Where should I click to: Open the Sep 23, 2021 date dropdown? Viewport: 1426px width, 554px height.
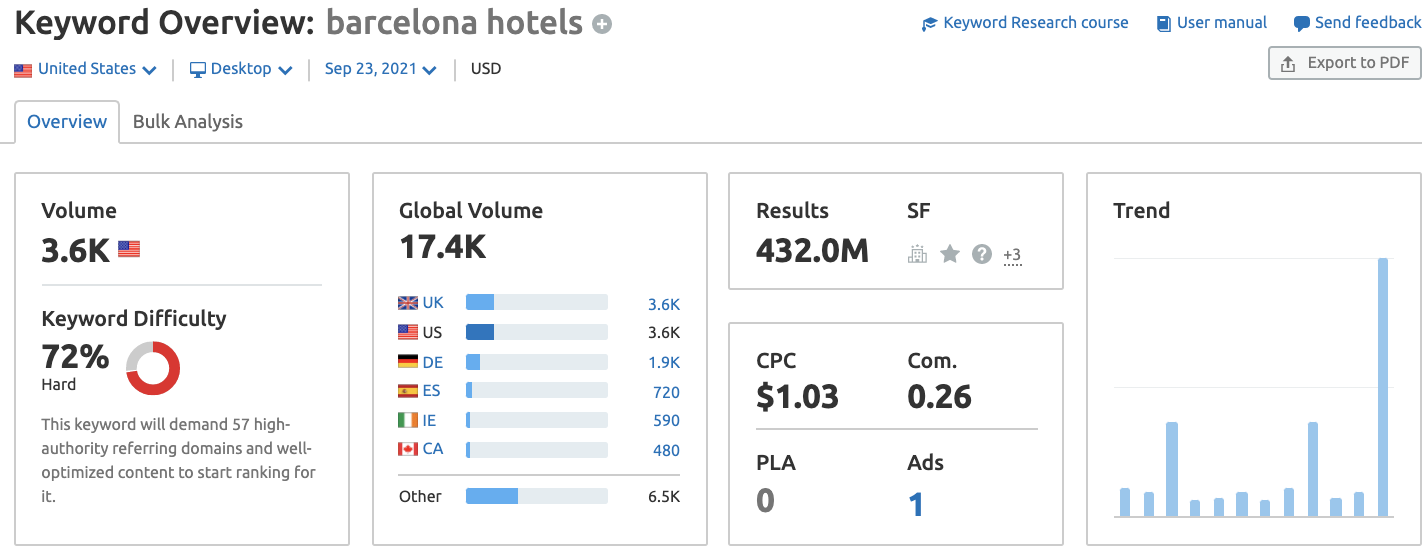coord(381,69)
